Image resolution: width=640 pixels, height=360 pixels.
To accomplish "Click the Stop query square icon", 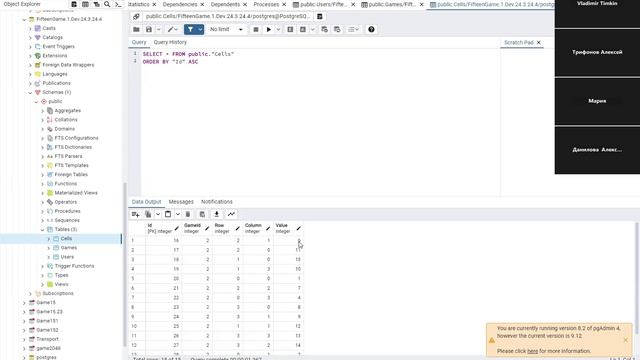I will point(256,29).
